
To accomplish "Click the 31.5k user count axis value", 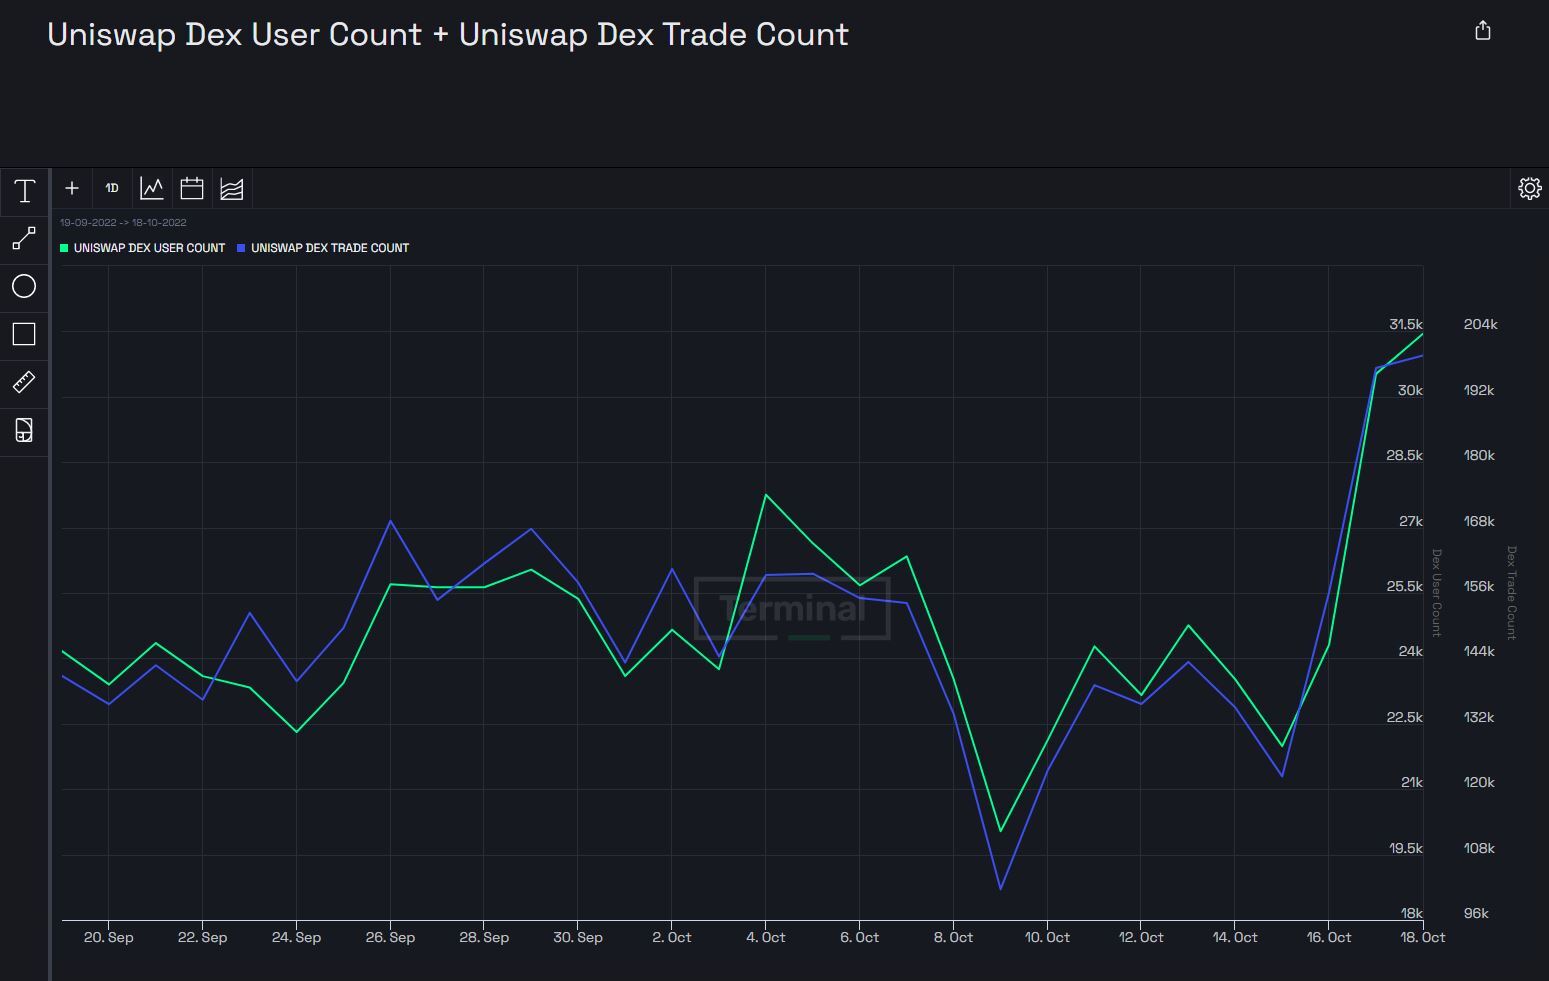I will pyautogui.click(x=1405, y=325).
